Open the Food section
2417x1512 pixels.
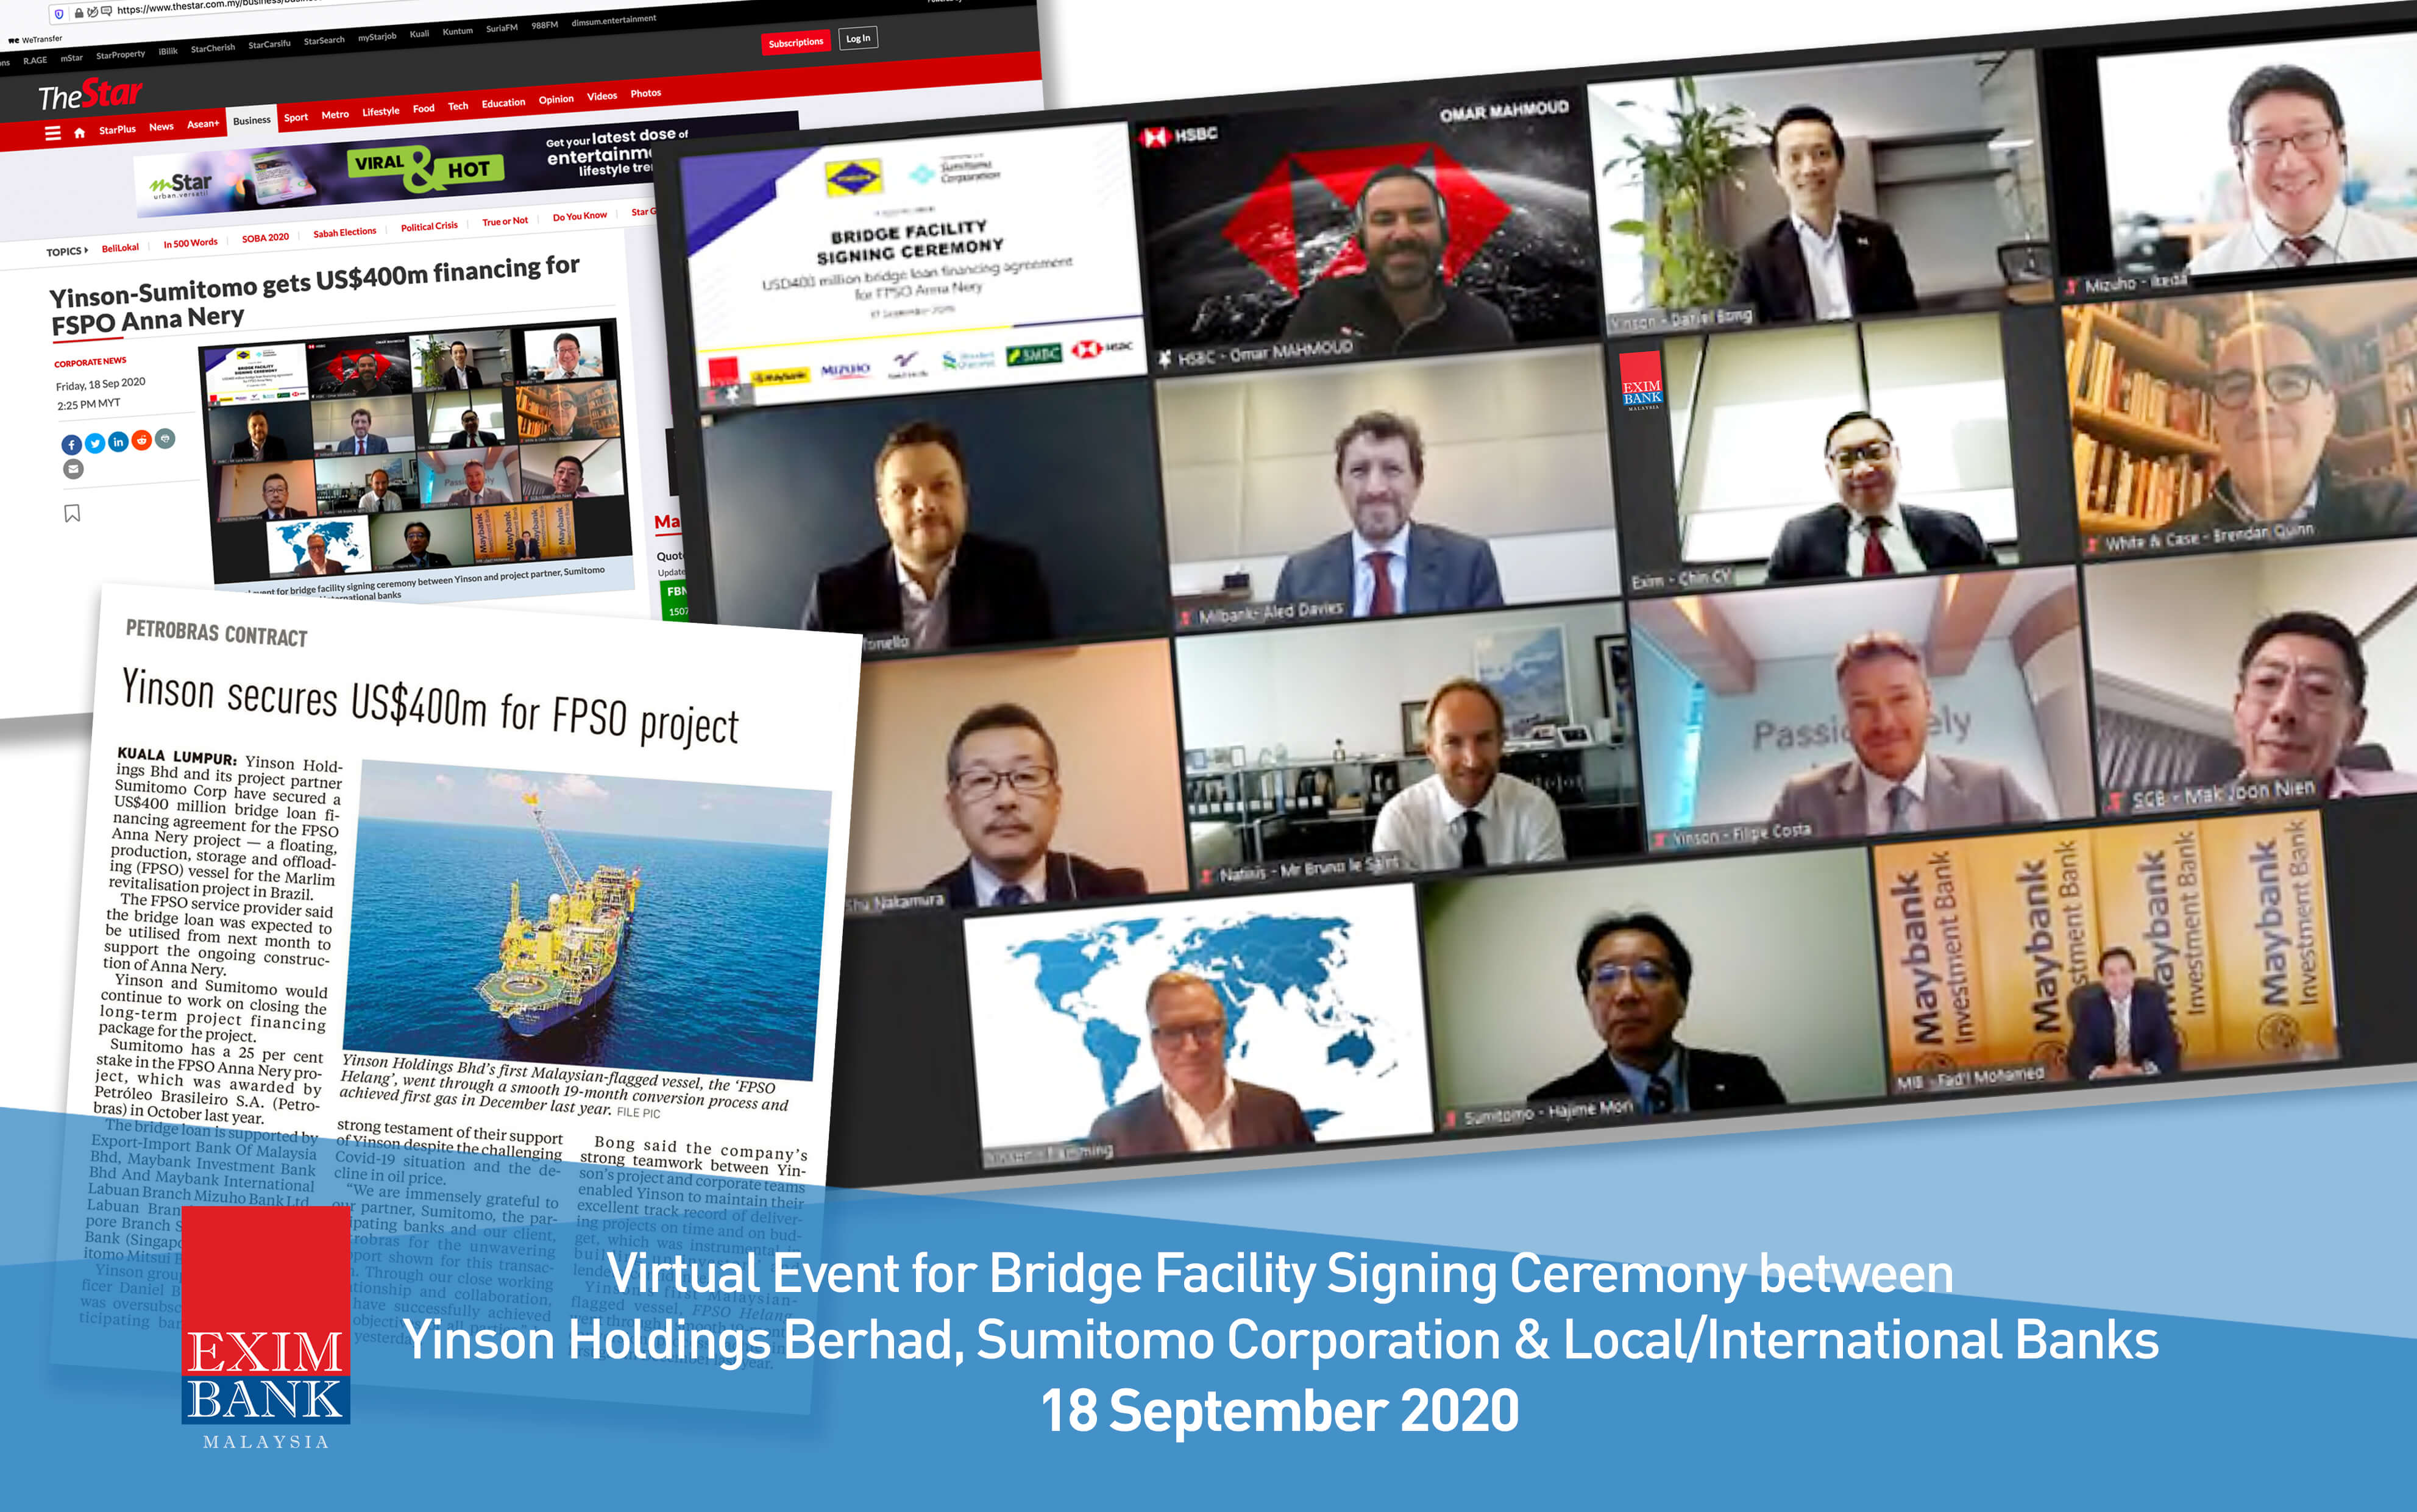tap(423, 108)
